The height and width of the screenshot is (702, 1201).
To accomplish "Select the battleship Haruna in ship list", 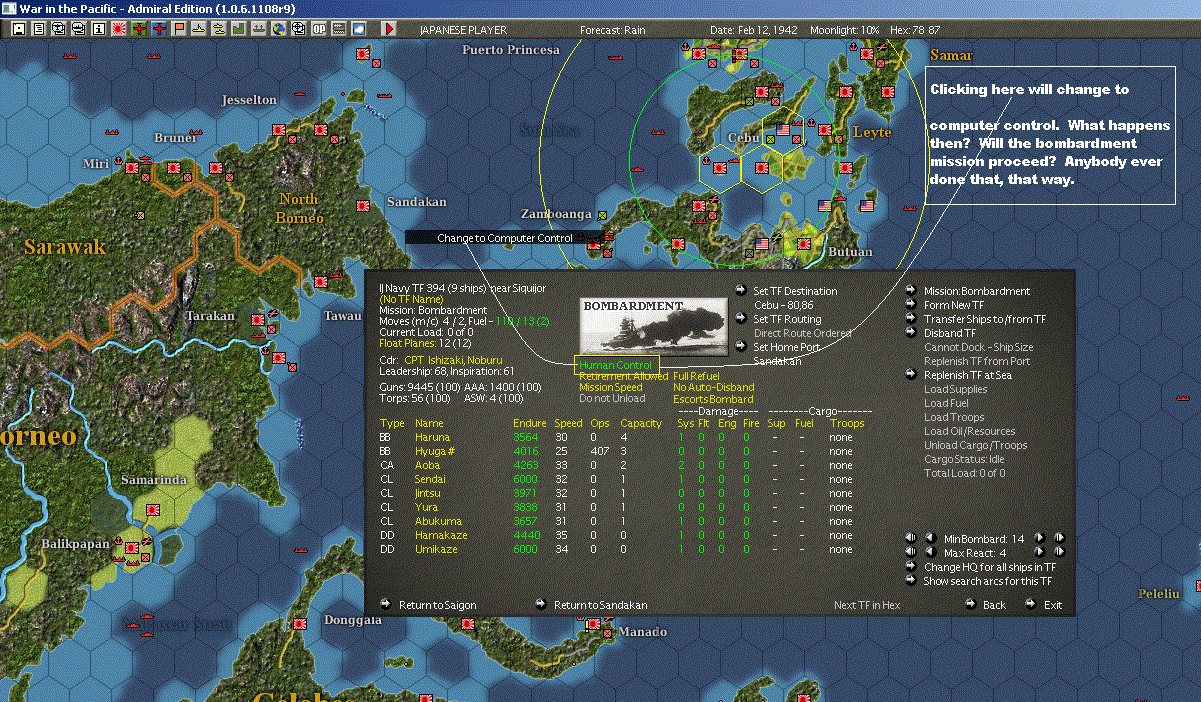I will tap(432, 437).
